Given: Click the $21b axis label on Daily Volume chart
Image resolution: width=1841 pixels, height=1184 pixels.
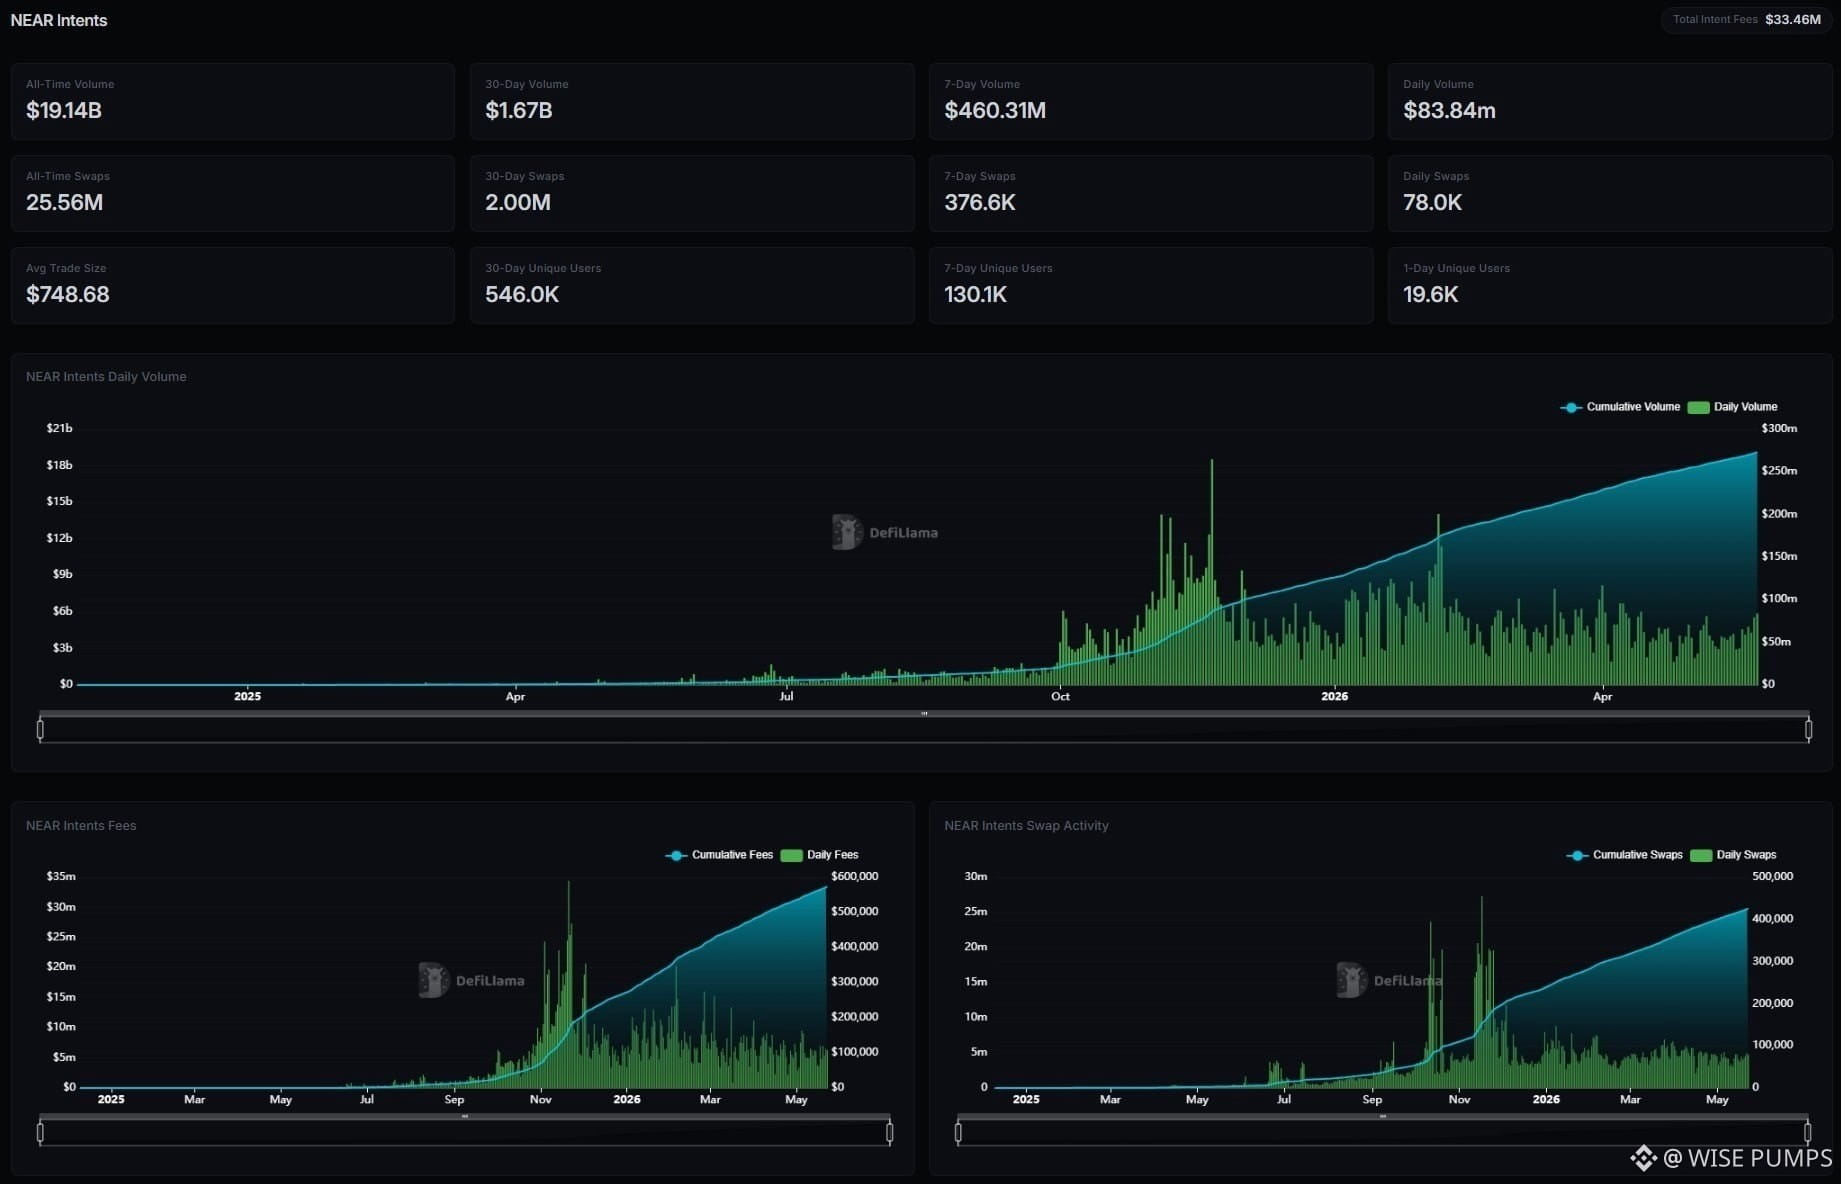Looking at the screenshot, I should (59, 428).
